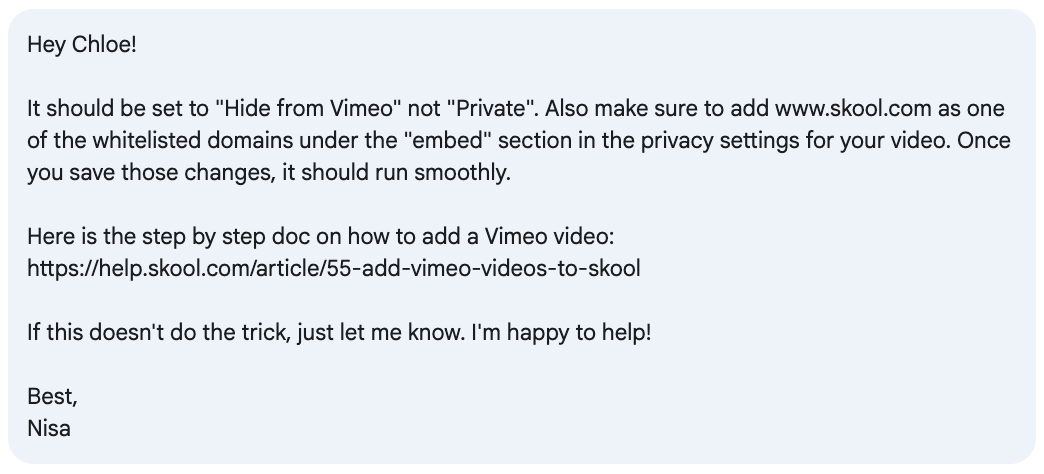Open the help.skool.com article link
The width and height of the screenshot is (1044, 474).
click(x=334, y=268)
